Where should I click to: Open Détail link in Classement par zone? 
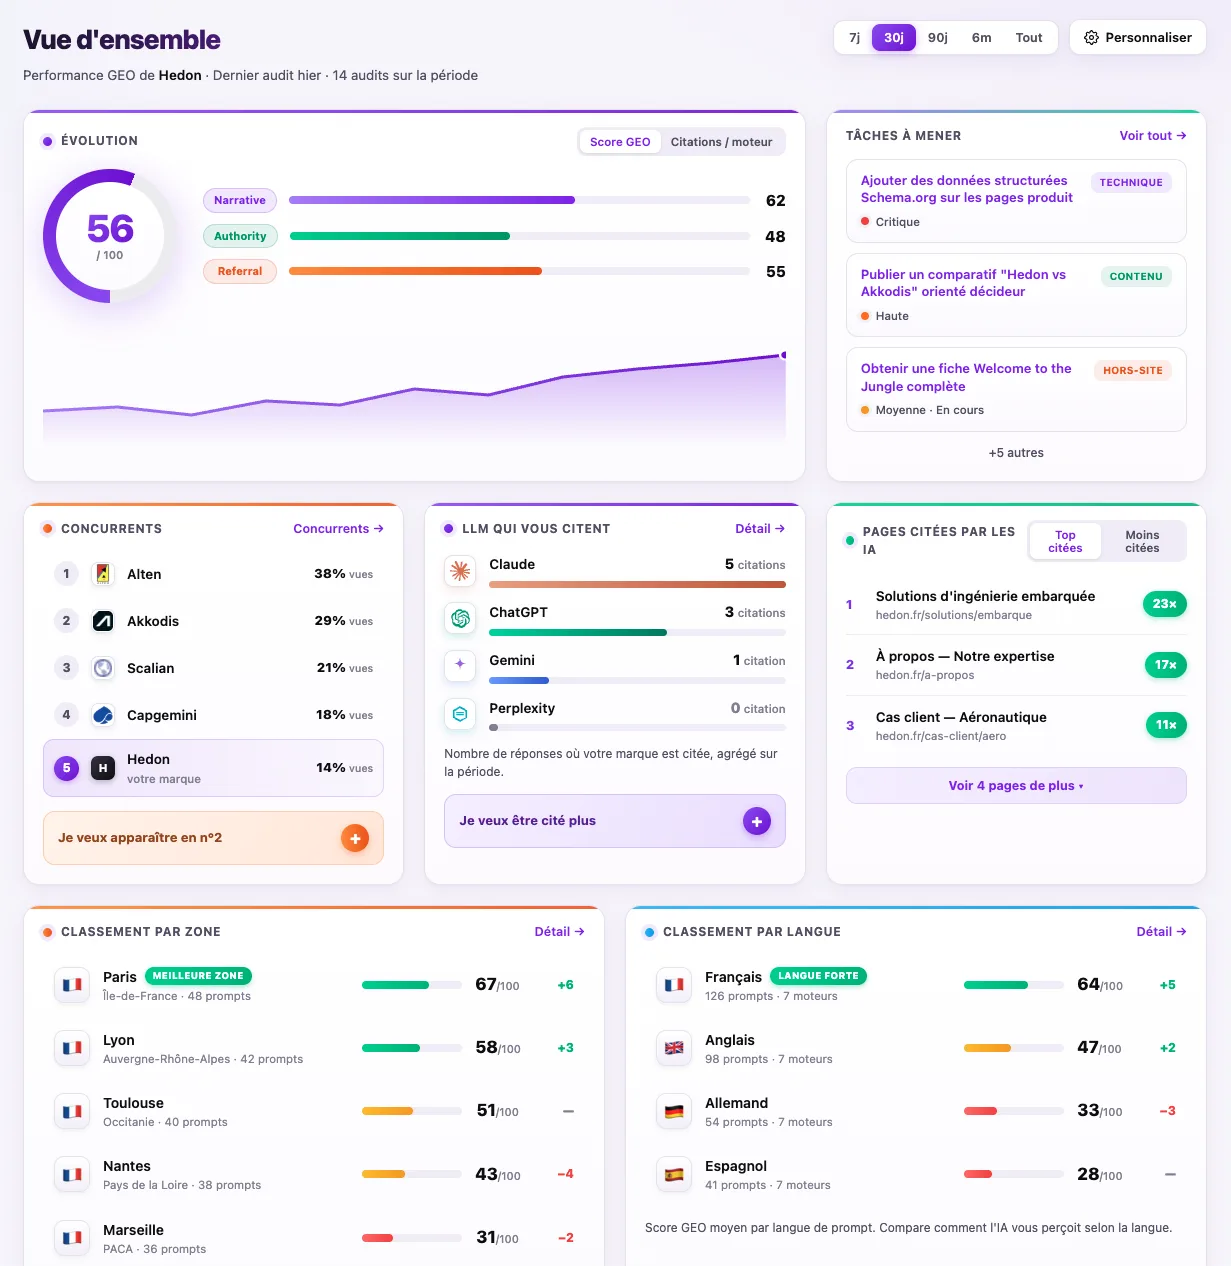click(x=559, y=932)
